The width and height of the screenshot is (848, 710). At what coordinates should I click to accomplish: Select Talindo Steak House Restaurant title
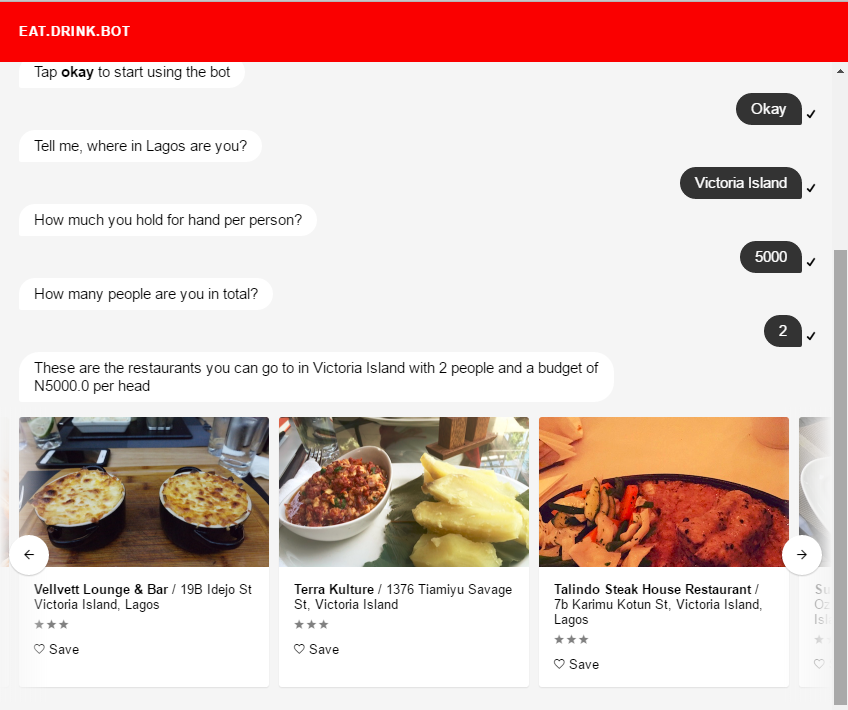(x=652, y=589)
